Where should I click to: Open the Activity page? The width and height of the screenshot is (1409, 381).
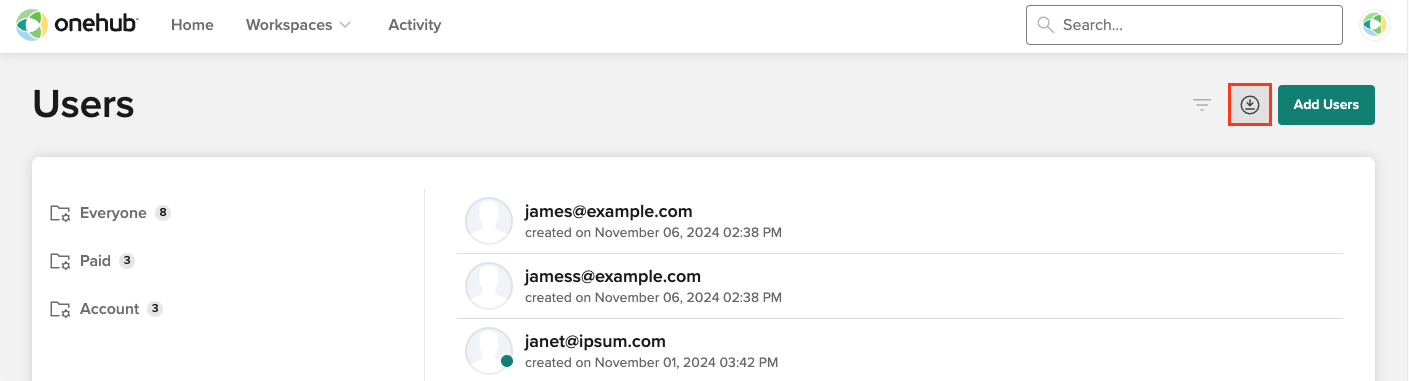pyautogui.click(x=415, y=25)
